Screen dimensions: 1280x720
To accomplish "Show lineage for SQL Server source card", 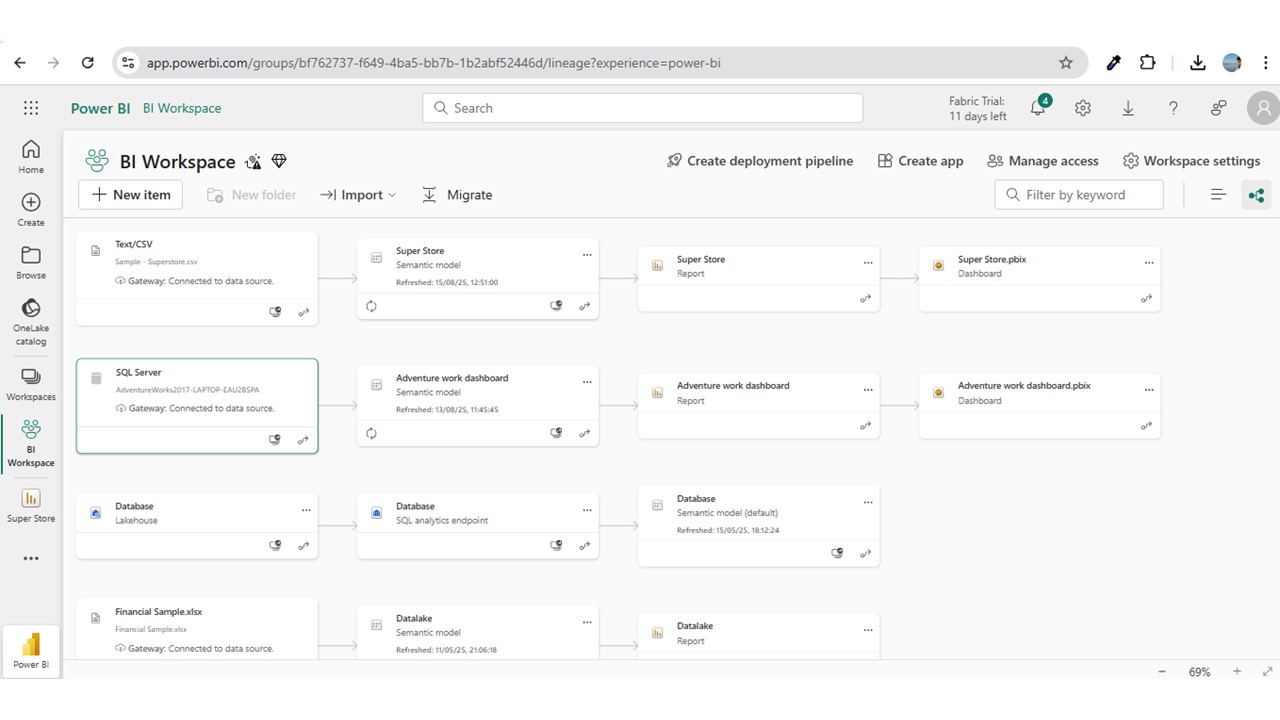I will tap(304, 439).
